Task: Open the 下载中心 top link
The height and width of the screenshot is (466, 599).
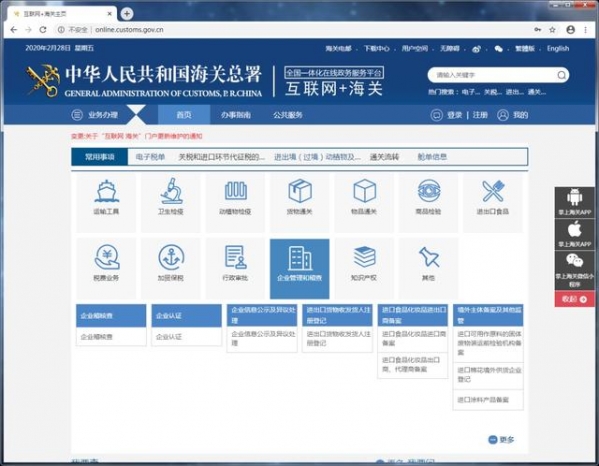Action: pos(376,49)
